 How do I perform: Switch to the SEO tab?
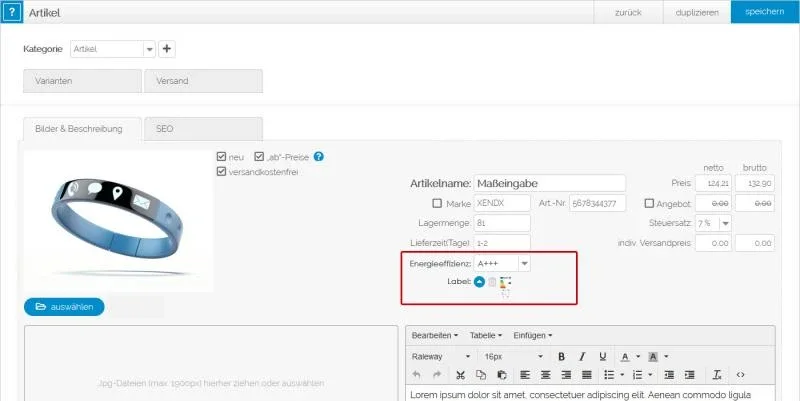pos(203,128)
